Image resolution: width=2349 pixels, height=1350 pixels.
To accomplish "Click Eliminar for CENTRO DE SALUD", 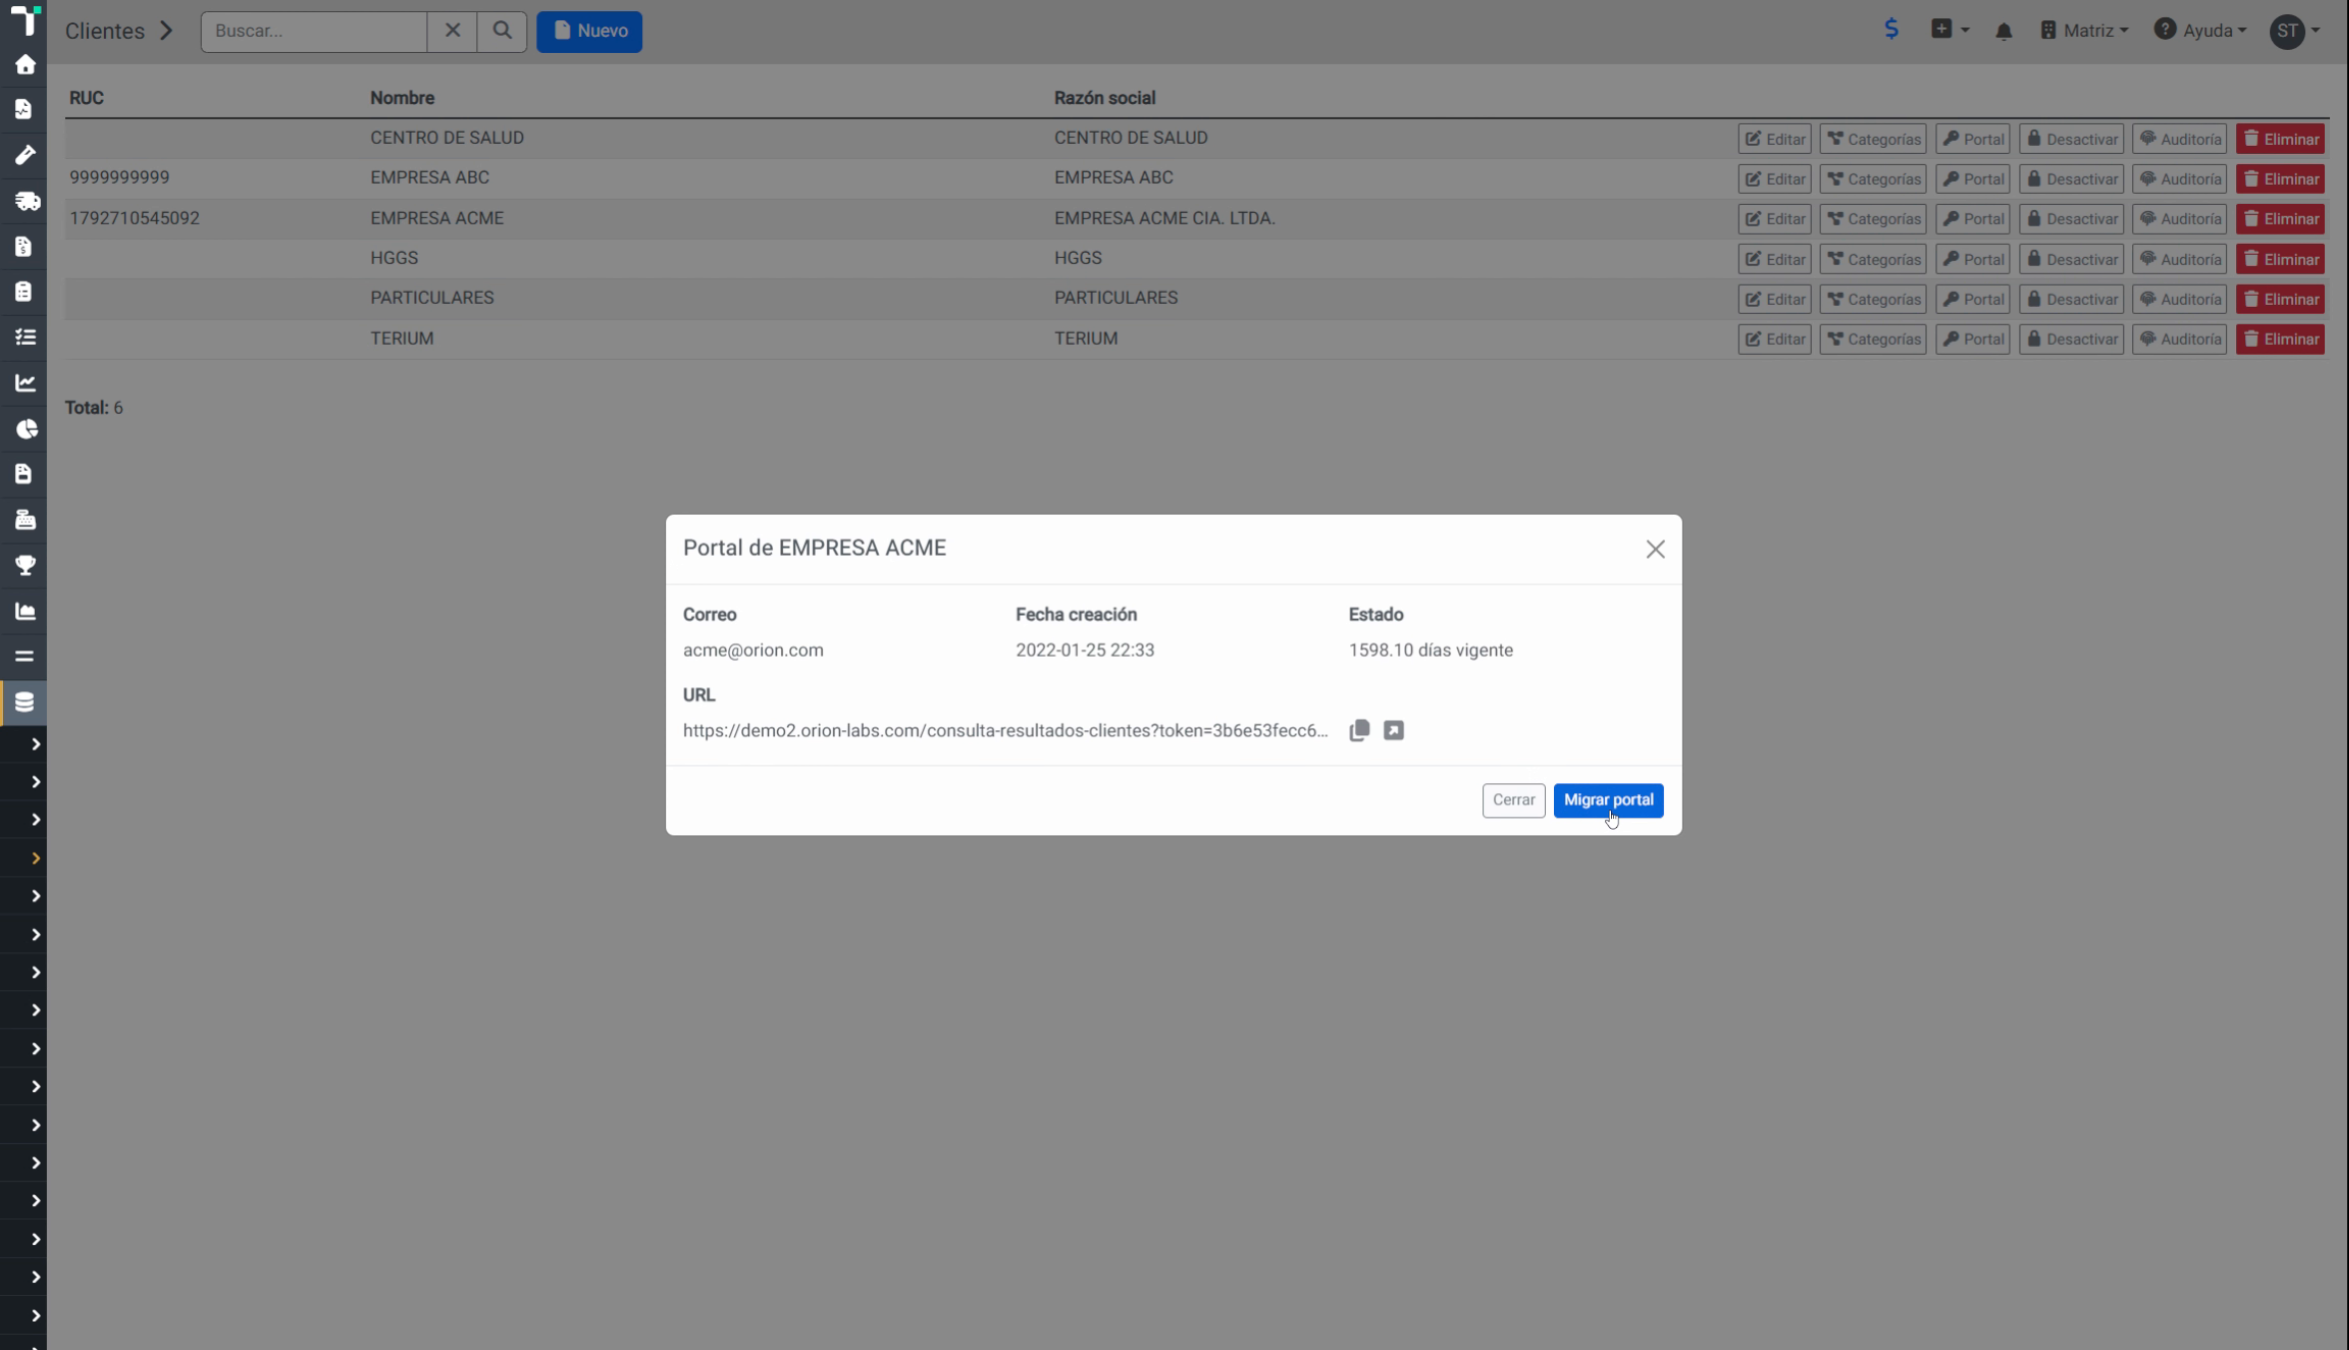I will click(x=2280, y=139).
